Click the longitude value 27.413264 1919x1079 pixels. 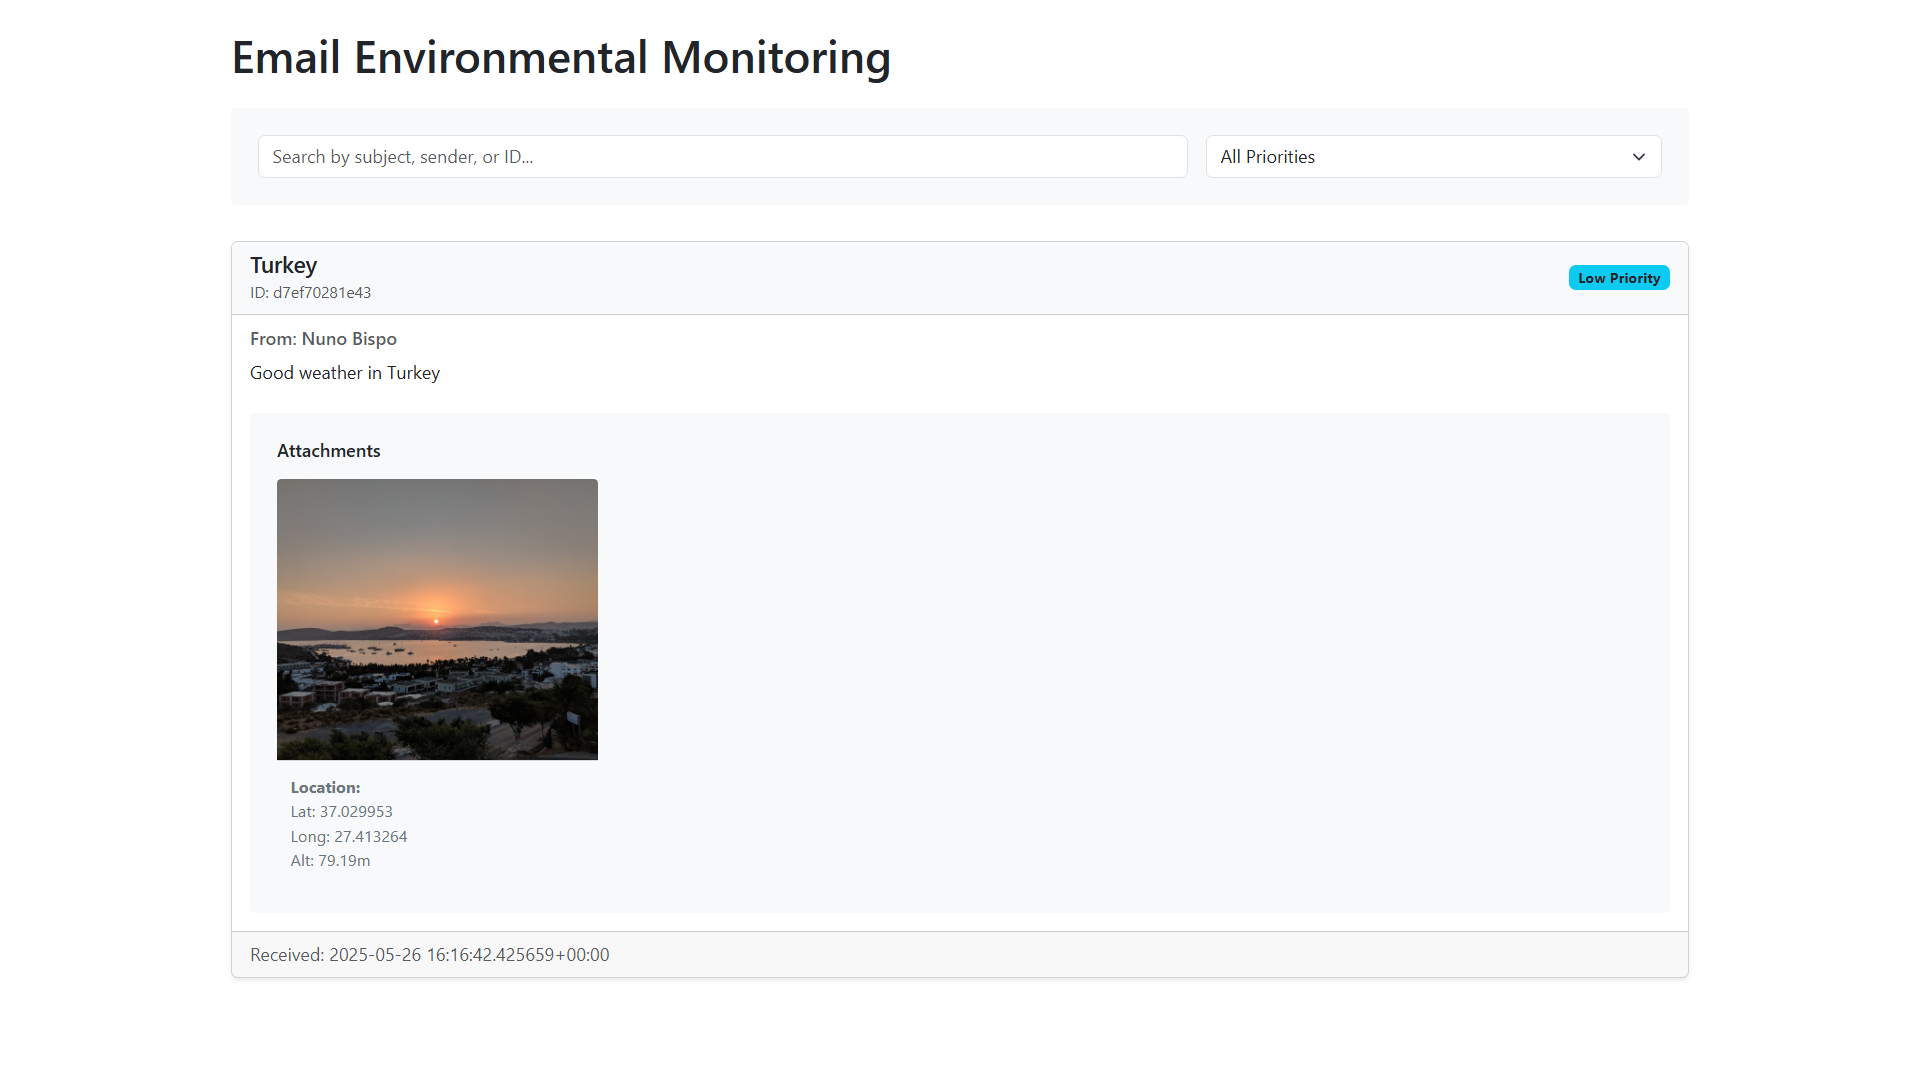pos(348,836)
